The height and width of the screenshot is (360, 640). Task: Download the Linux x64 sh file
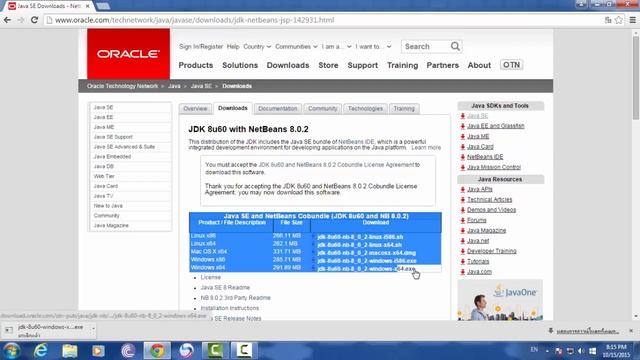[x=359, y=245]
